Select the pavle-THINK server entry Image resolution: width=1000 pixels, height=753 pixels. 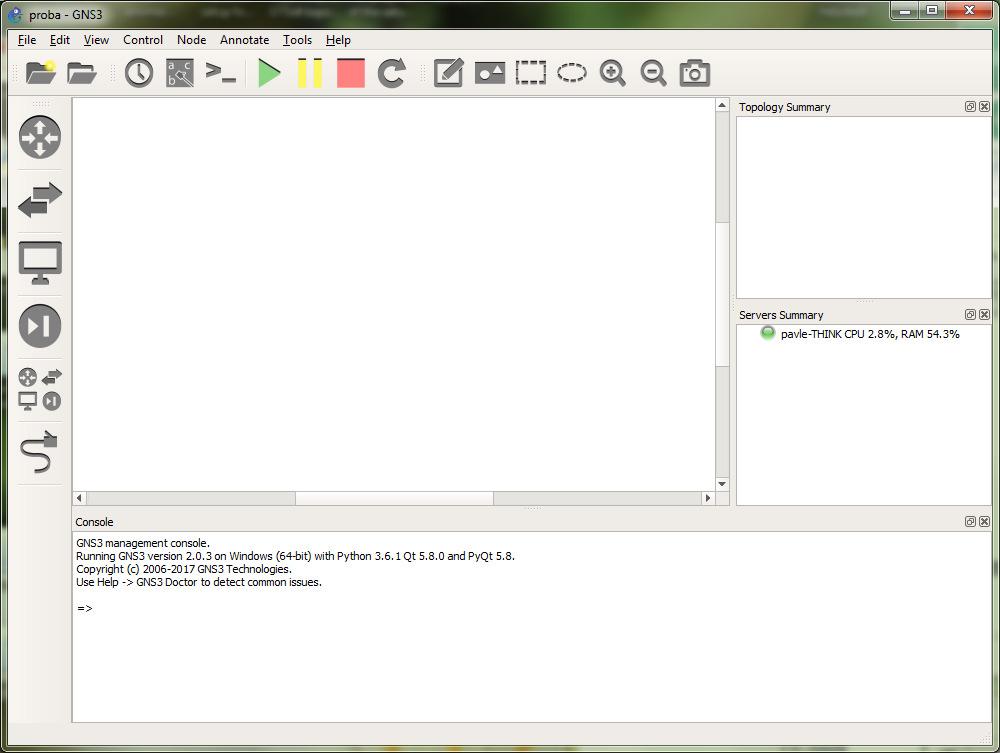pos(870,334)
